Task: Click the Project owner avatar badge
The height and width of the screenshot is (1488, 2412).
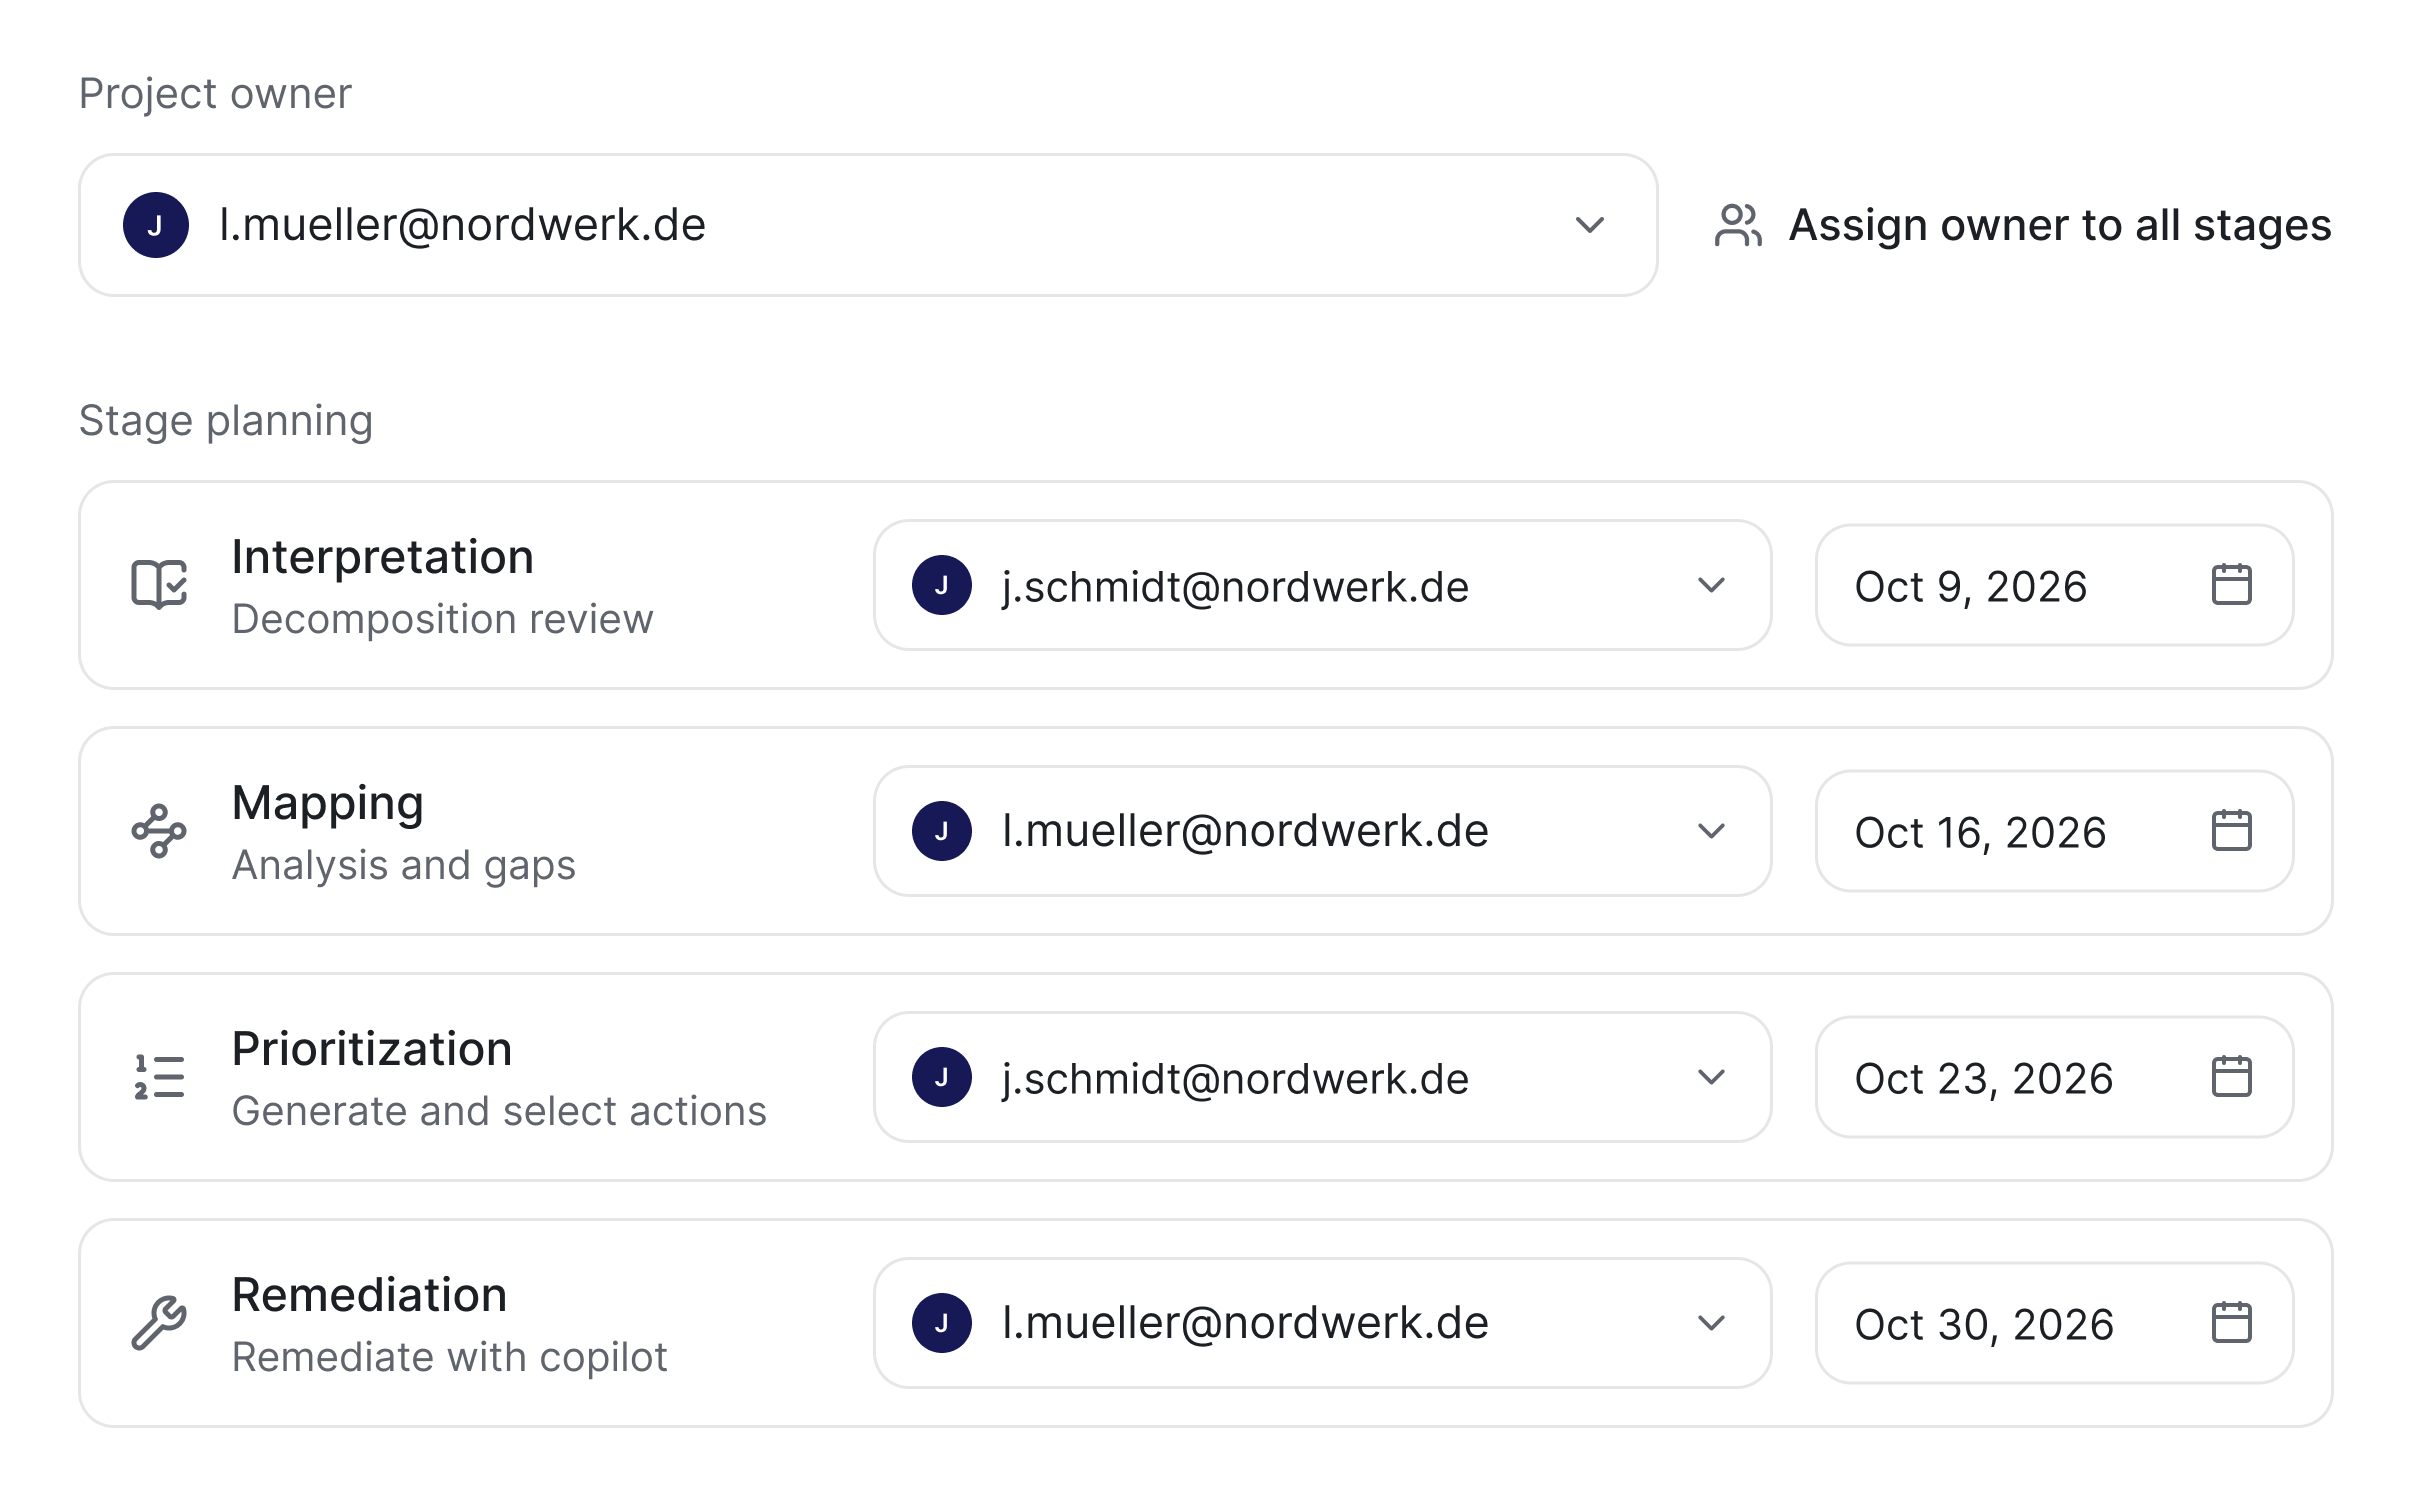Action: pos(156,225)
